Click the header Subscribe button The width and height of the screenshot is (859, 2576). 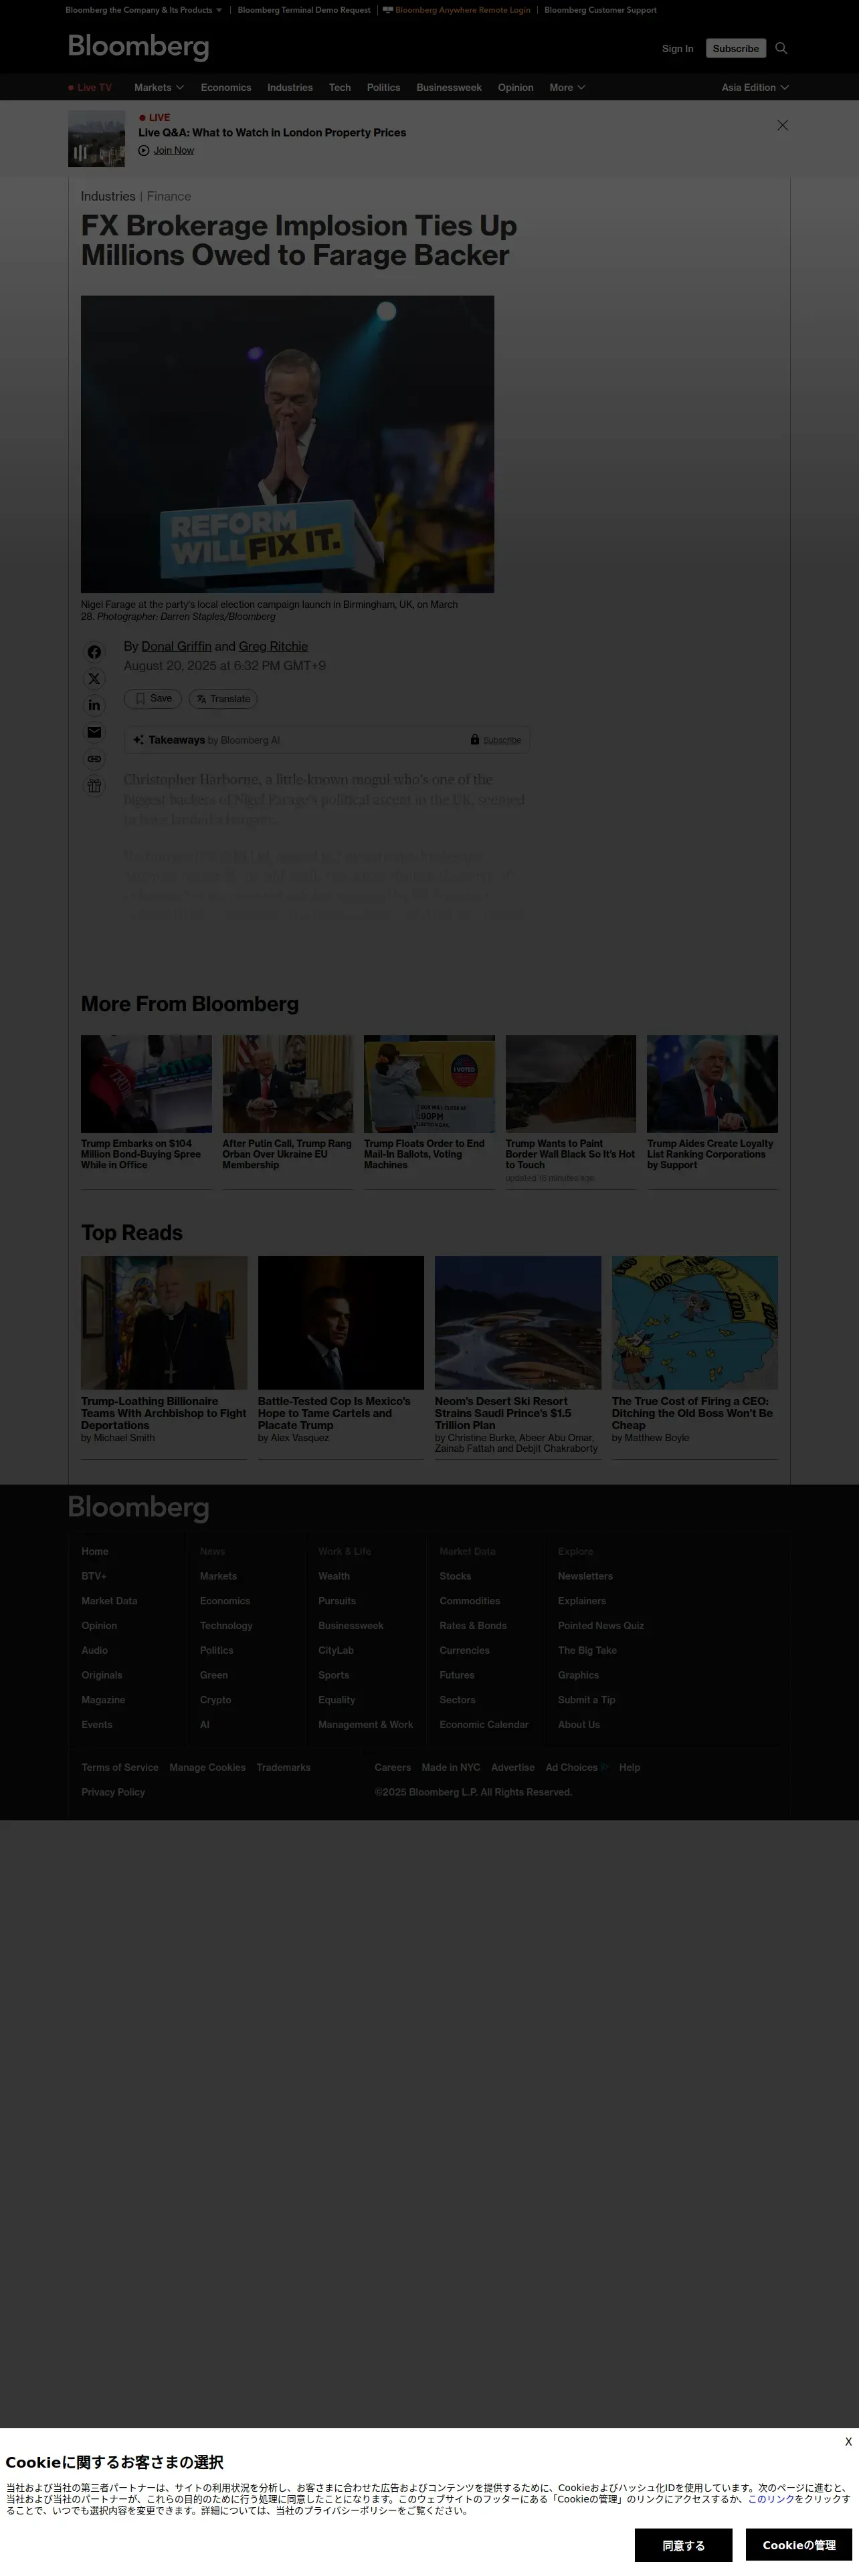(736, 48)
